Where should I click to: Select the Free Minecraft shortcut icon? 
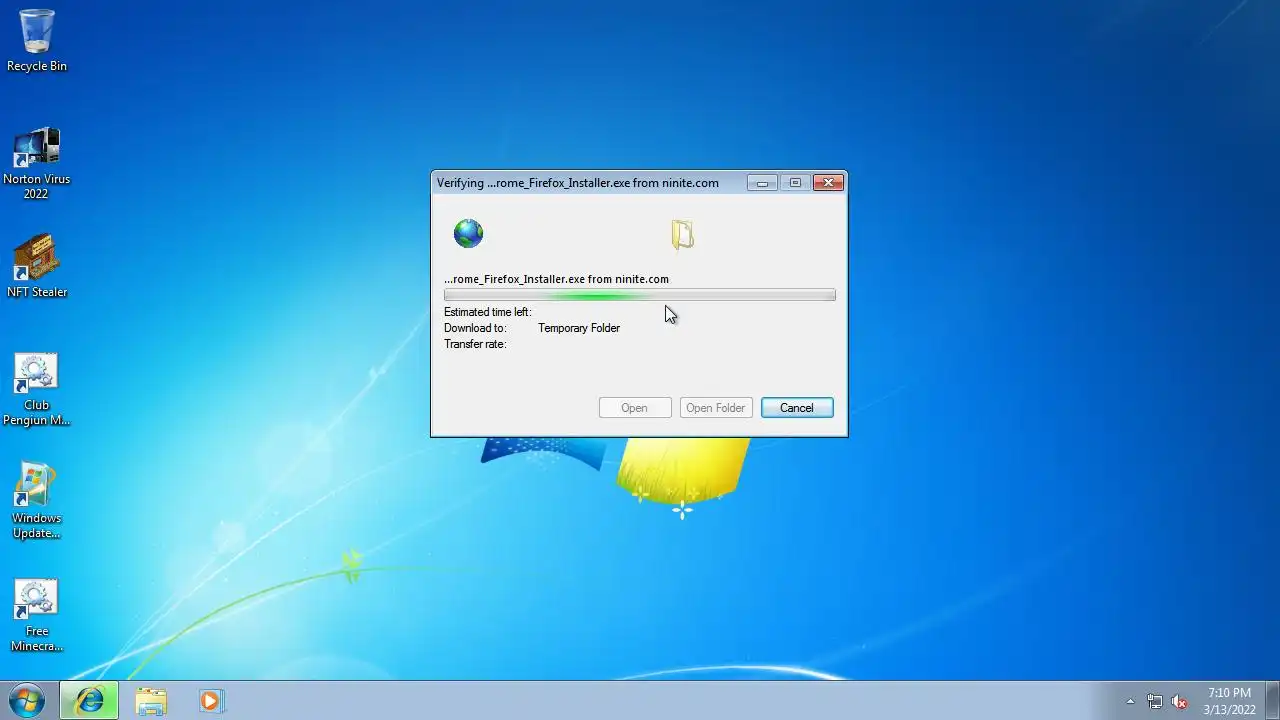[37, 615]
